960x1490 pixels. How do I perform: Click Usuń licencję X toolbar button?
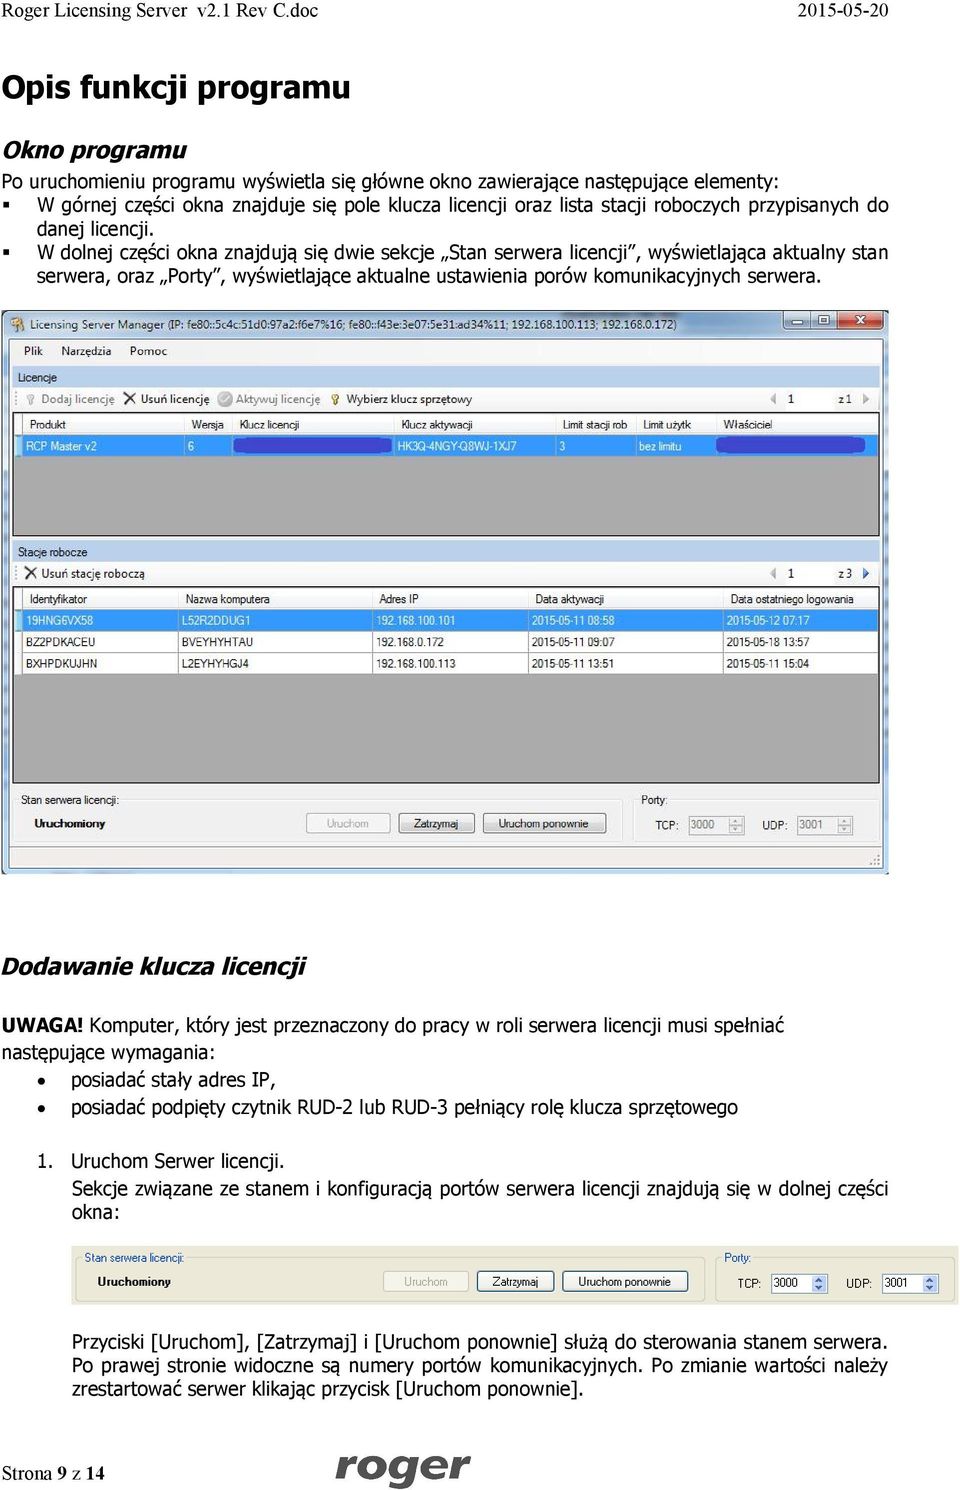point(166,399)
